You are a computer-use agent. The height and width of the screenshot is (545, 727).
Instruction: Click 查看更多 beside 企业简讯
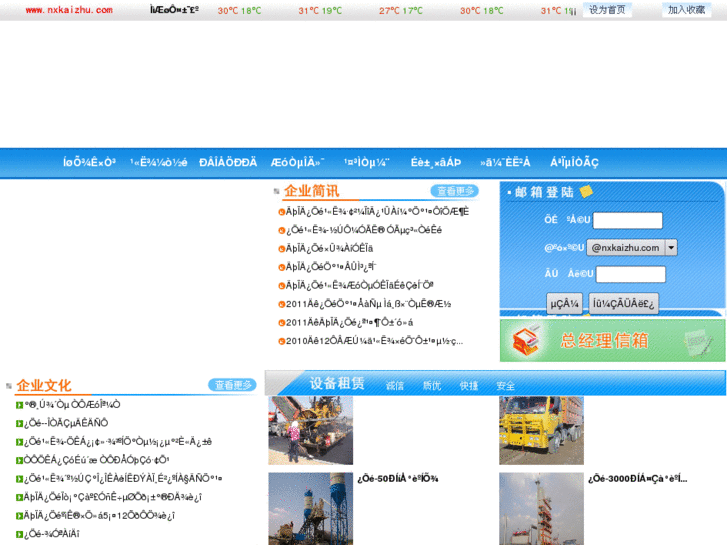click(x=454, y=191)
